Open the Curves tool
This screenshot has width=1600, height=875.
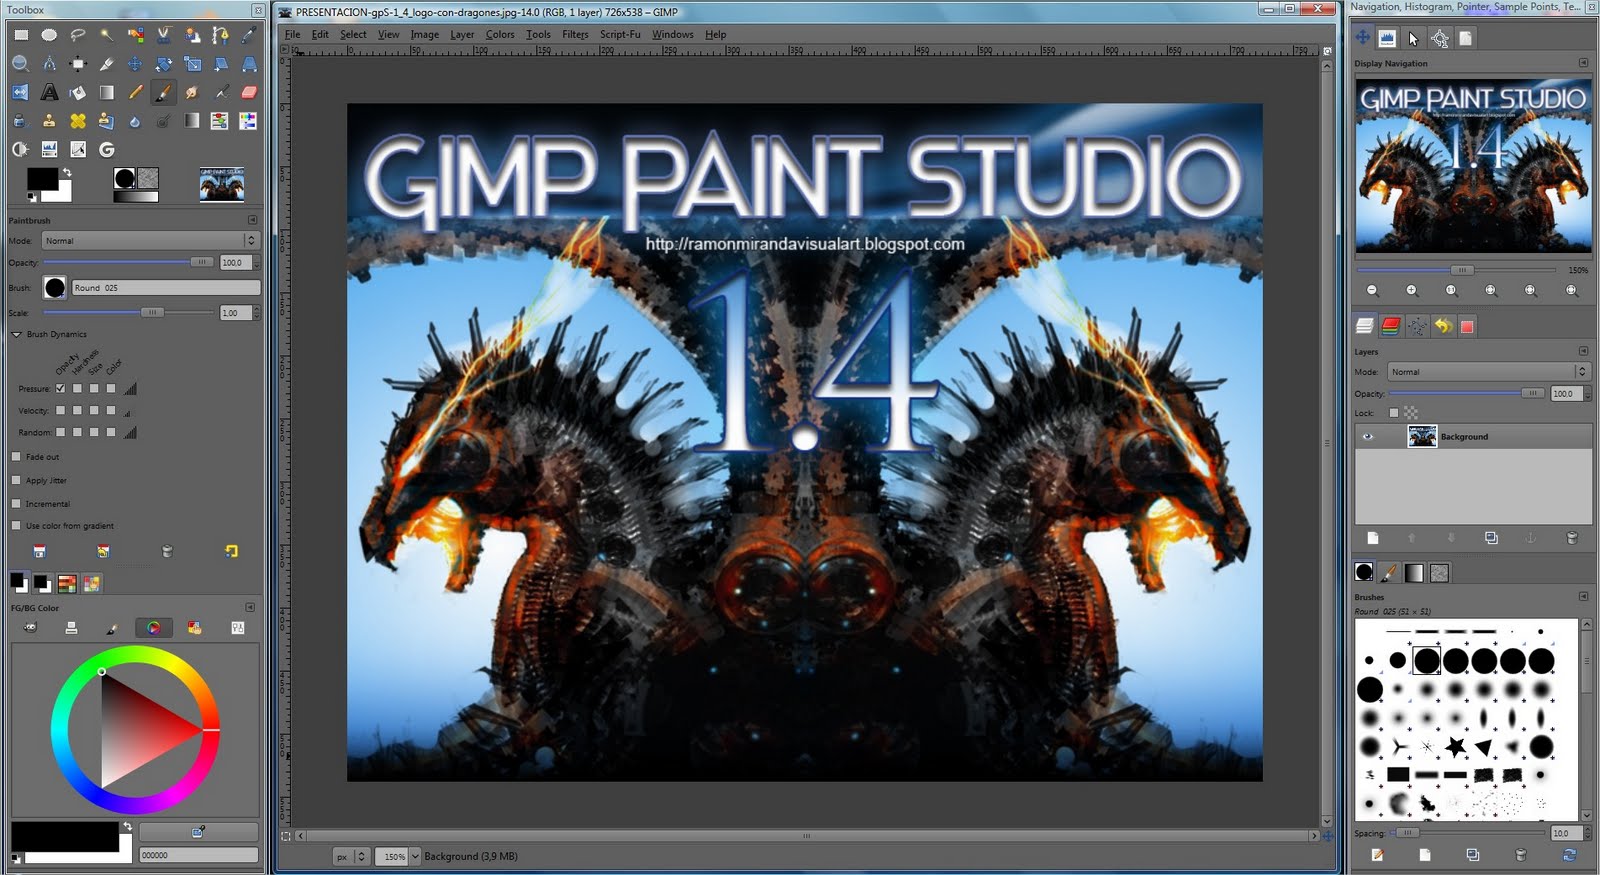tap(78, 149)
